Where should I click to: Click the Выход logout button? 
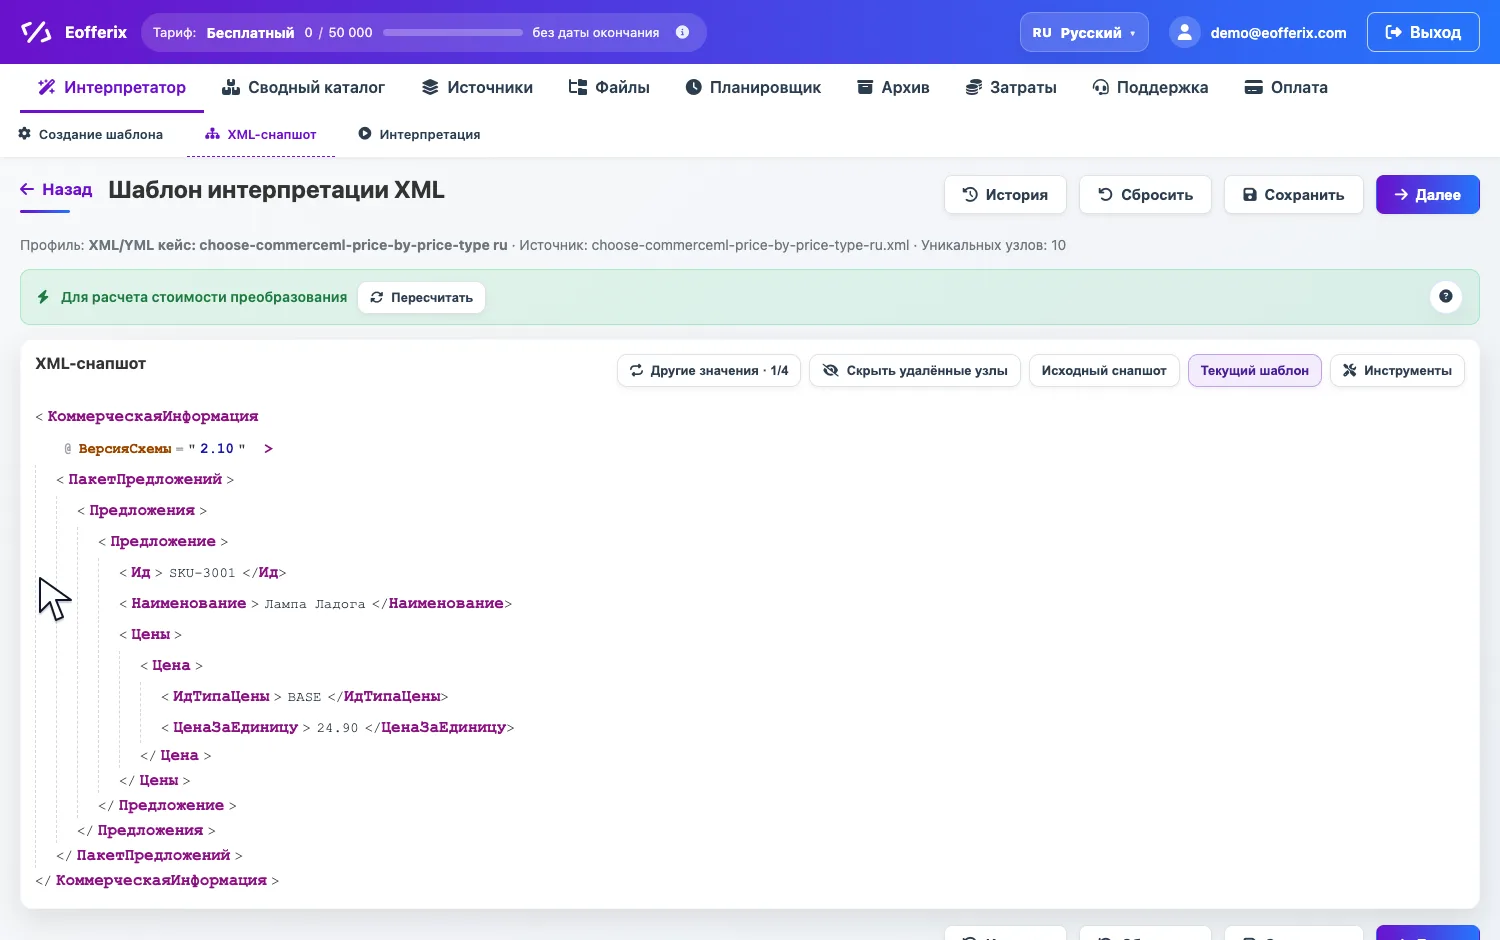(1423, 32)
